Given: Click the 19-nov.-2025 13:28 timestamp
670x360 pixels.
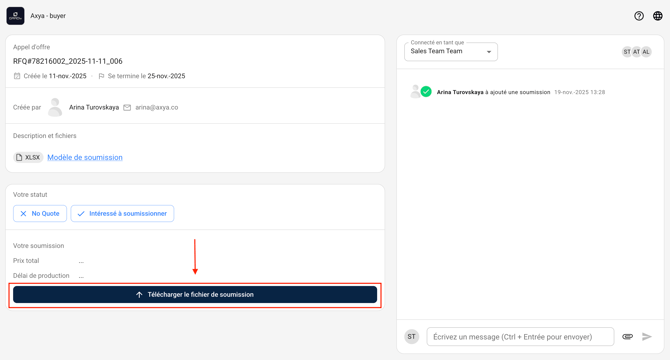Looking at the screenshot, I should pyautogui.click(x=579, y=92).
